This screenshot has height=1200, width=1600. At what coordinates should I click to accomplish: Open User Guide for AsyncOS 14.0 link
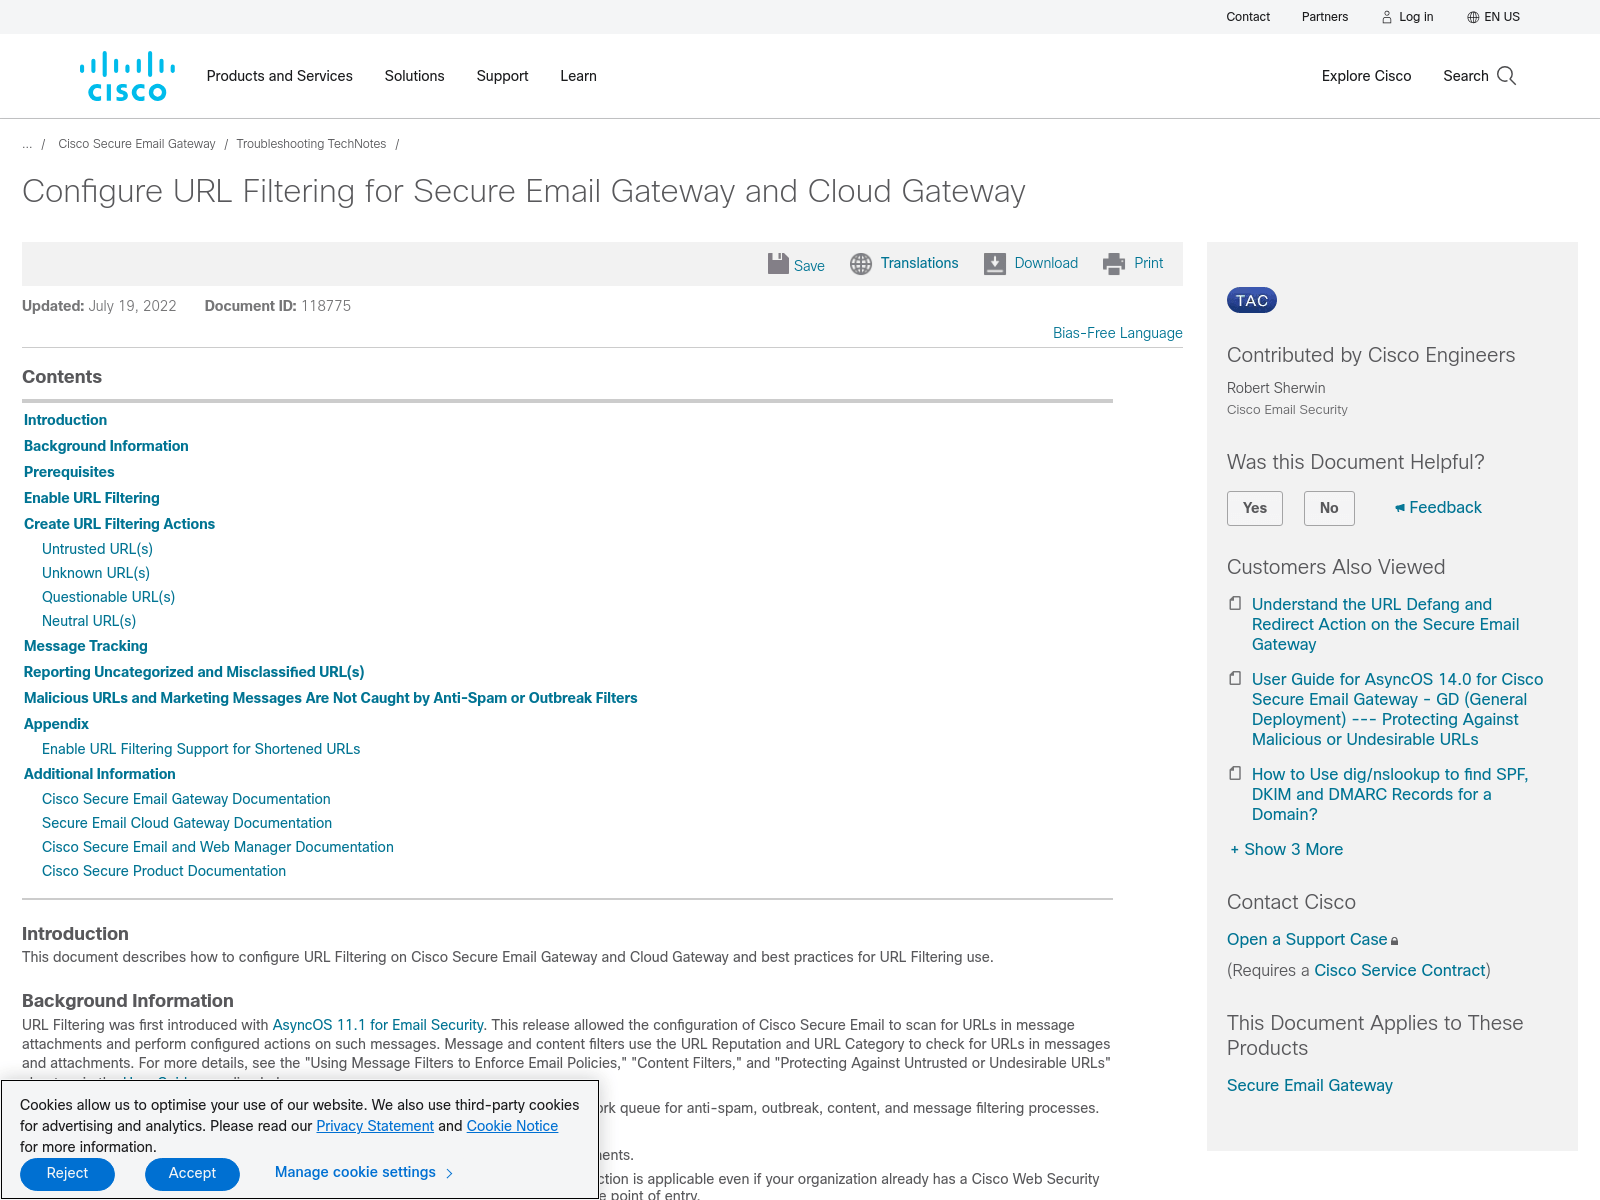pos(1397,709)
